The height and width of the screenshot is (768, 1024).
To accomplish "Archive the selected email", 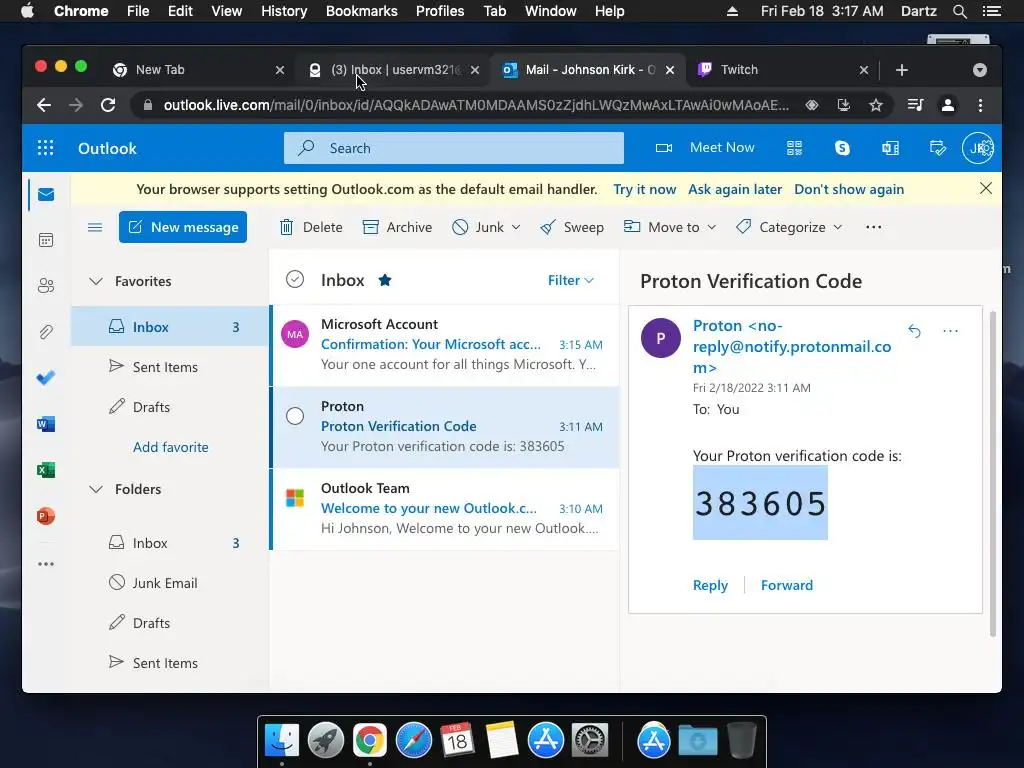I will coord(397,227).
